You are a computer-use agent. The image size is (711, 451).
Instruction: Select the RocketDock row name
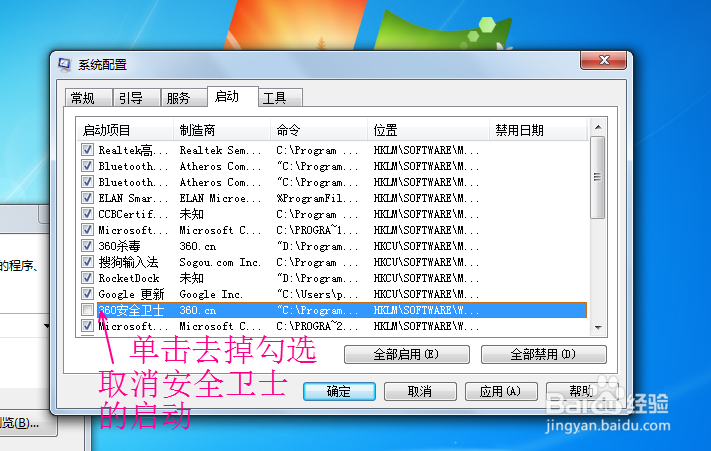(129, 278)
